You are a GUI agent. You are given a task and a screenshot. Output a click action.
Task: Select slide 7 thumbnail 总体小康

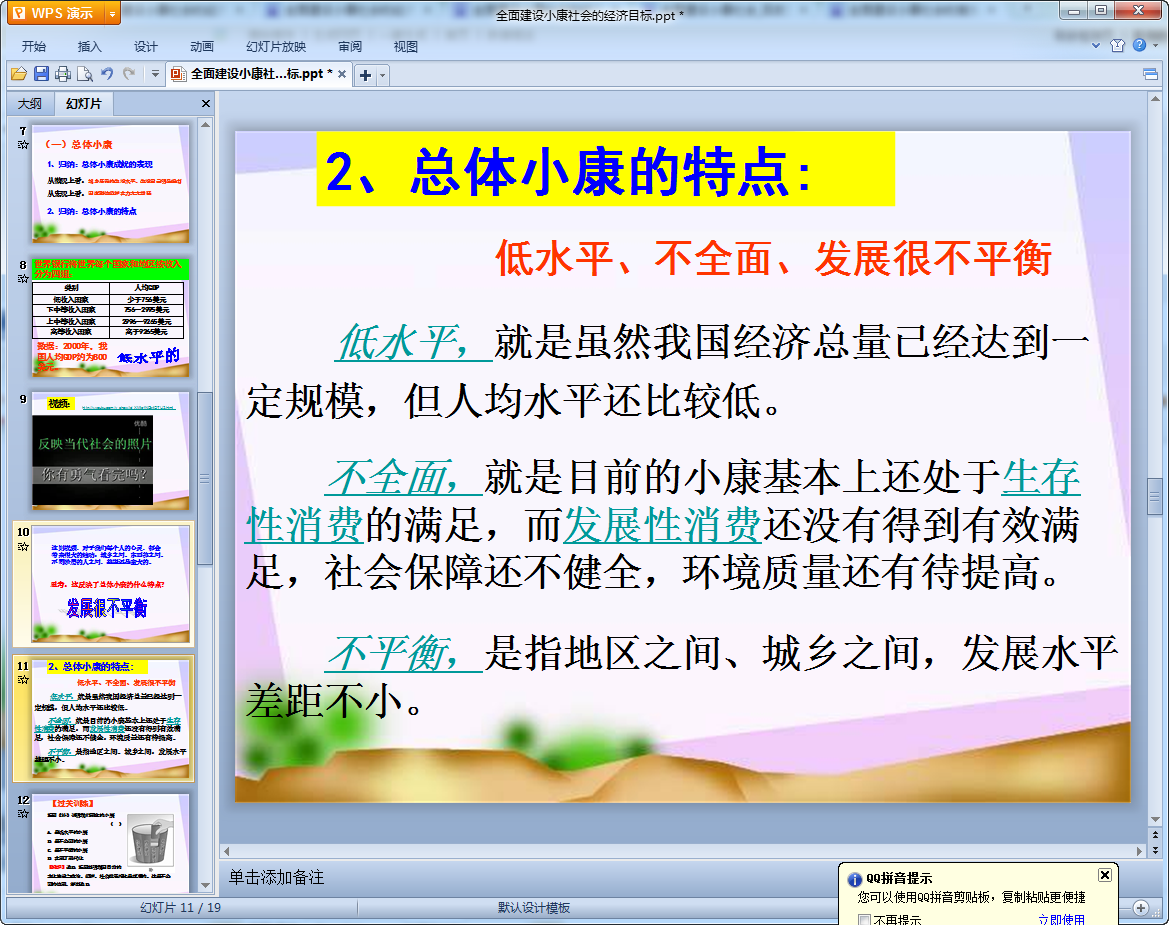pos(110,183)
